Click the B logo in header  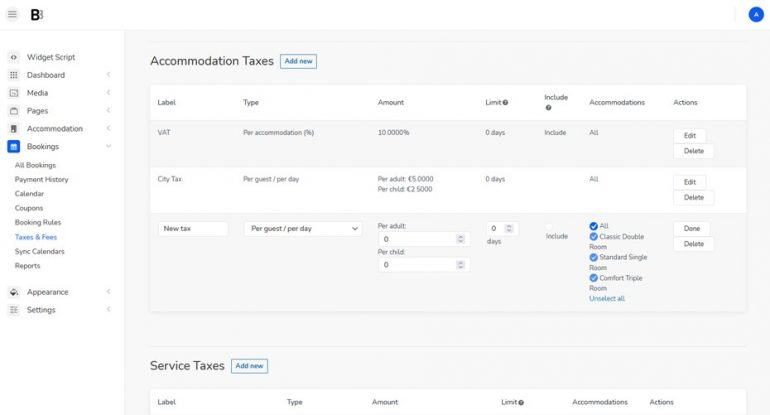tap(37, 15)
